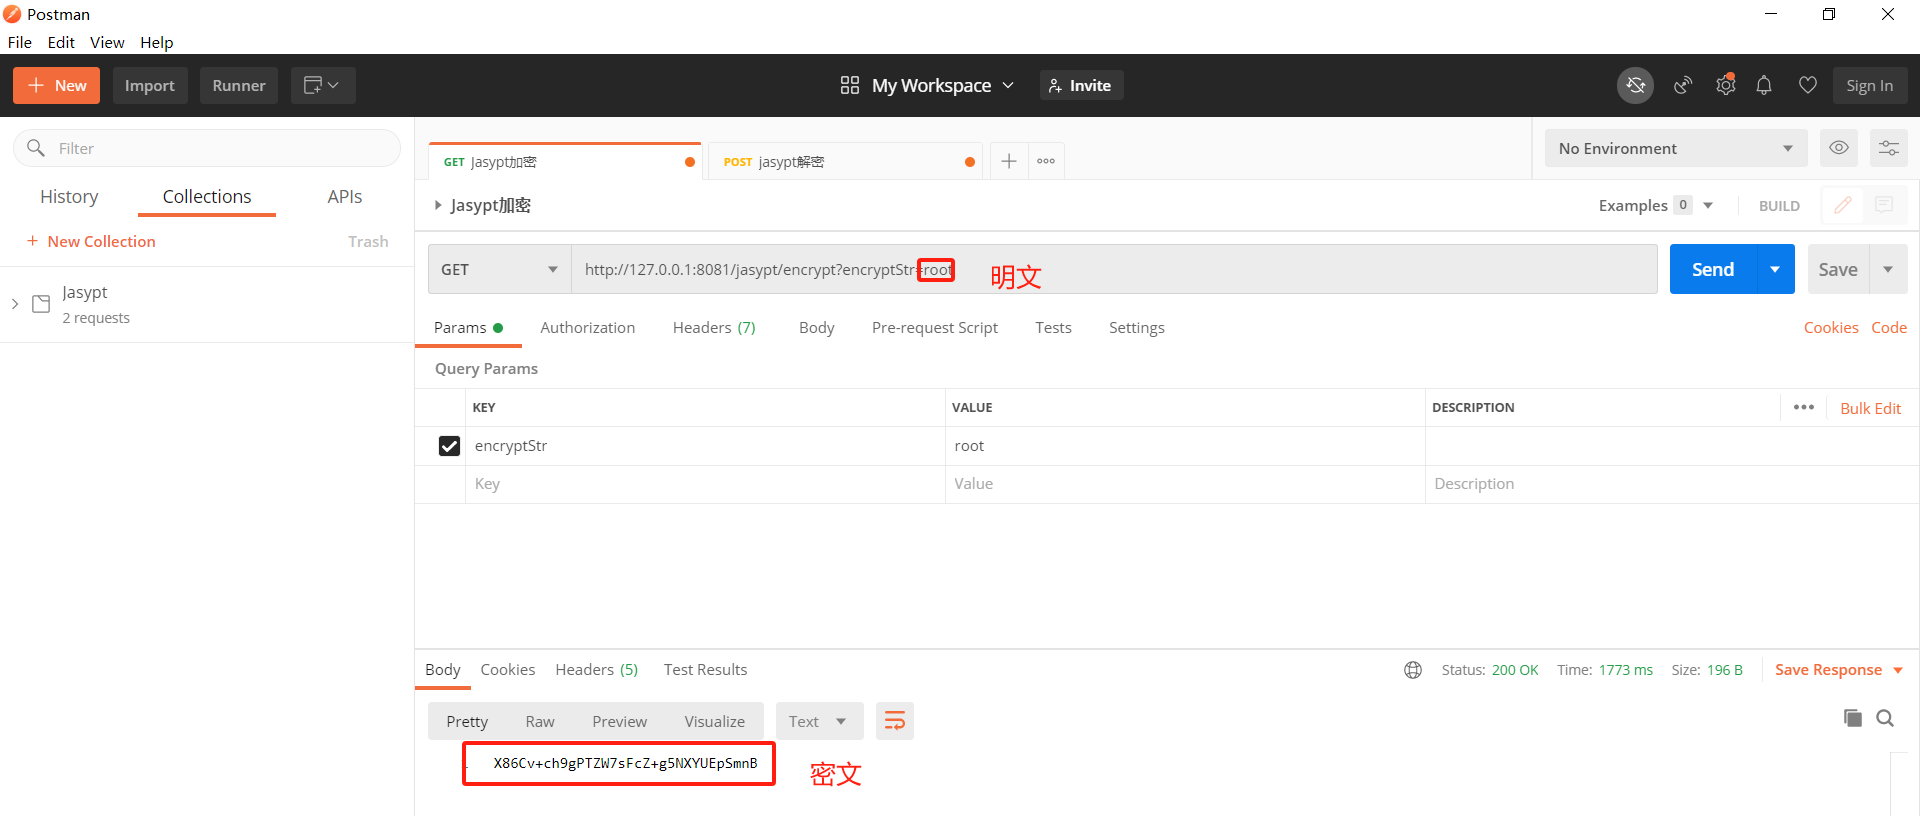Open manage environments sliders icon
1920x816 pixels.
(x=1889, y=148)
